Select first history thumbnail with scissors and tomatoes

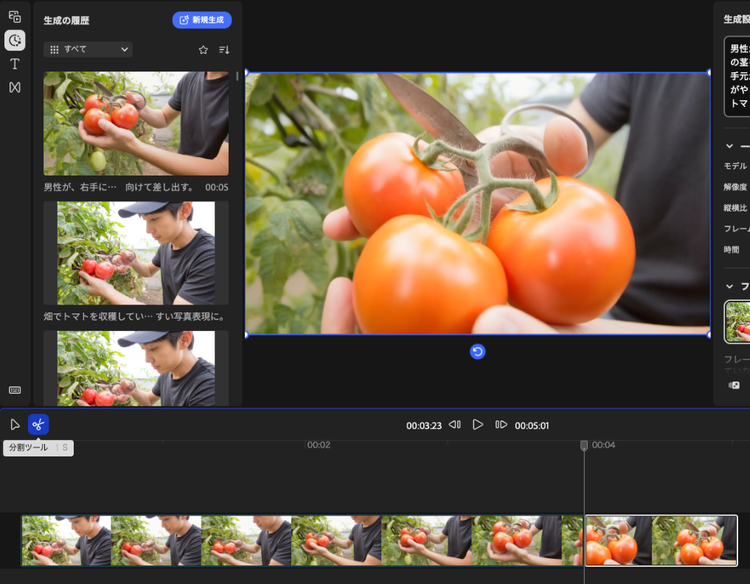click(x=136, y=123)
